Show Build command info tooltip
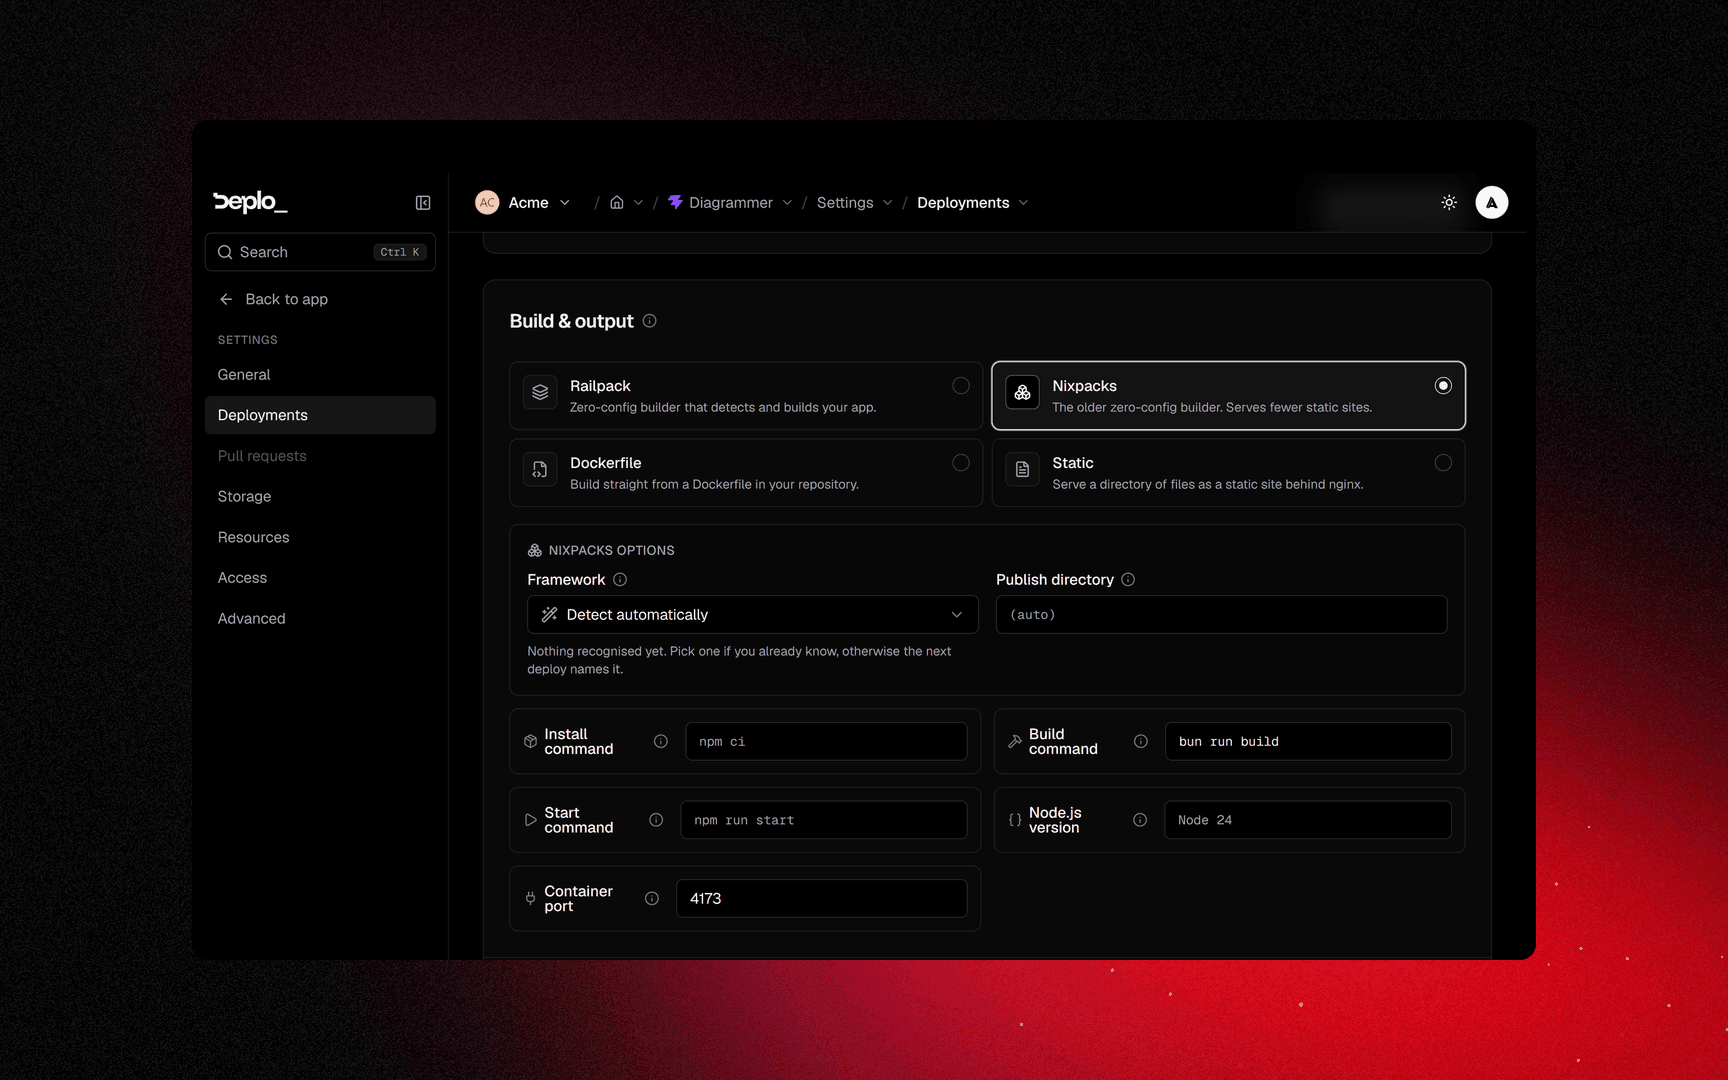Viewport: 1728px width, 1080px height. click(x=1141, y=742)
